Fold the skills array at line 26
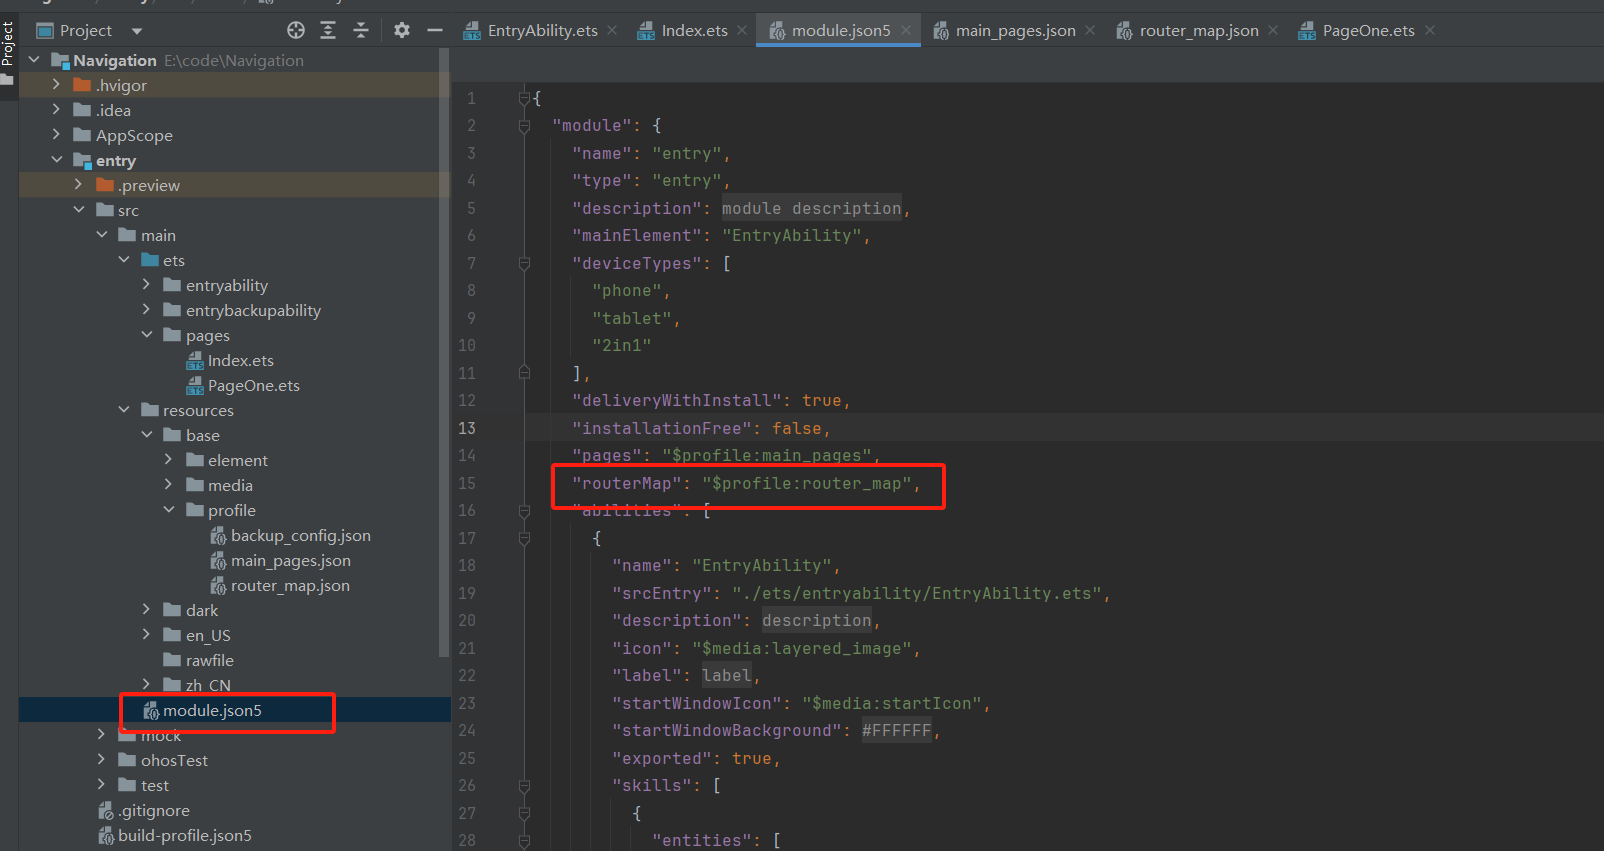The height and width of the screenshot is (851, 1604). click(524, 786)
